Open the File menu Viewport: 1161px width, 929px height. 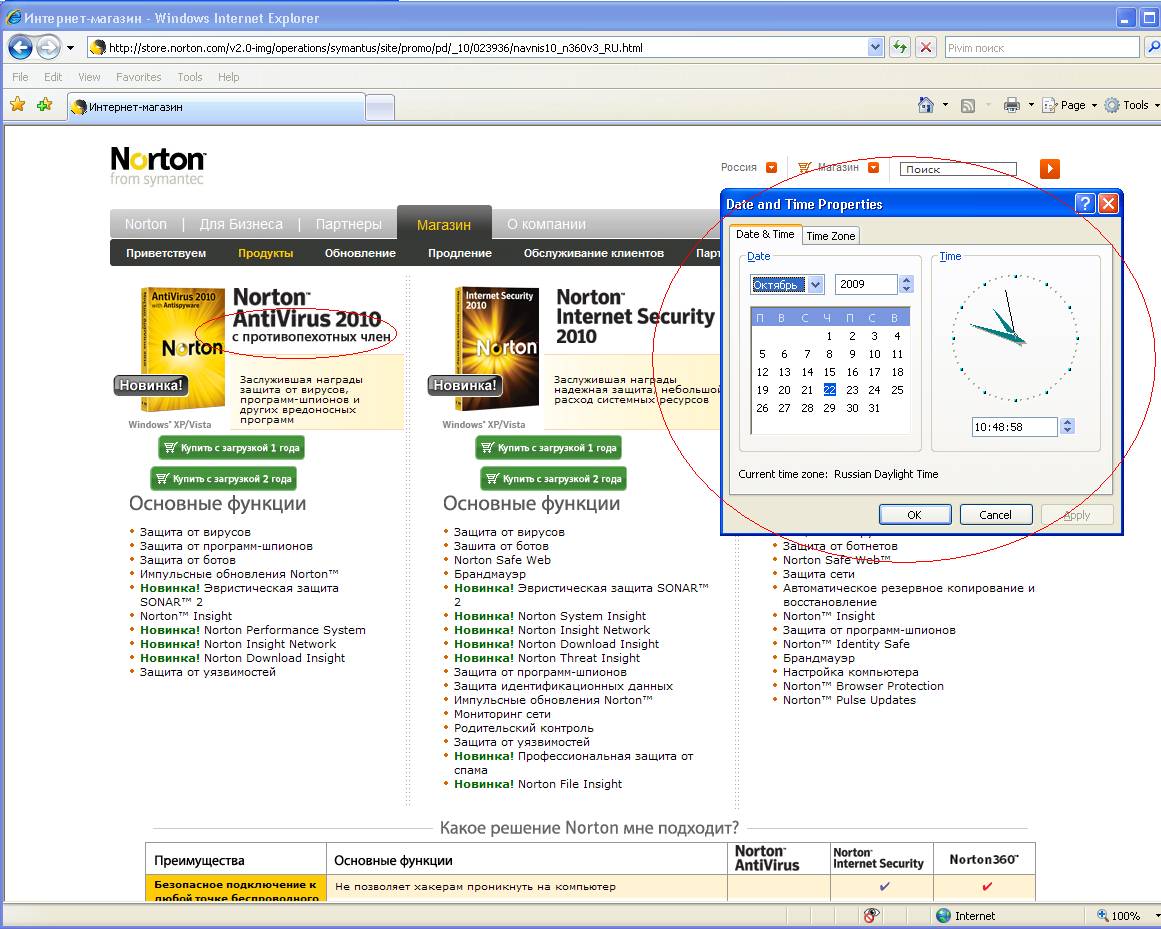pos(20,77)
